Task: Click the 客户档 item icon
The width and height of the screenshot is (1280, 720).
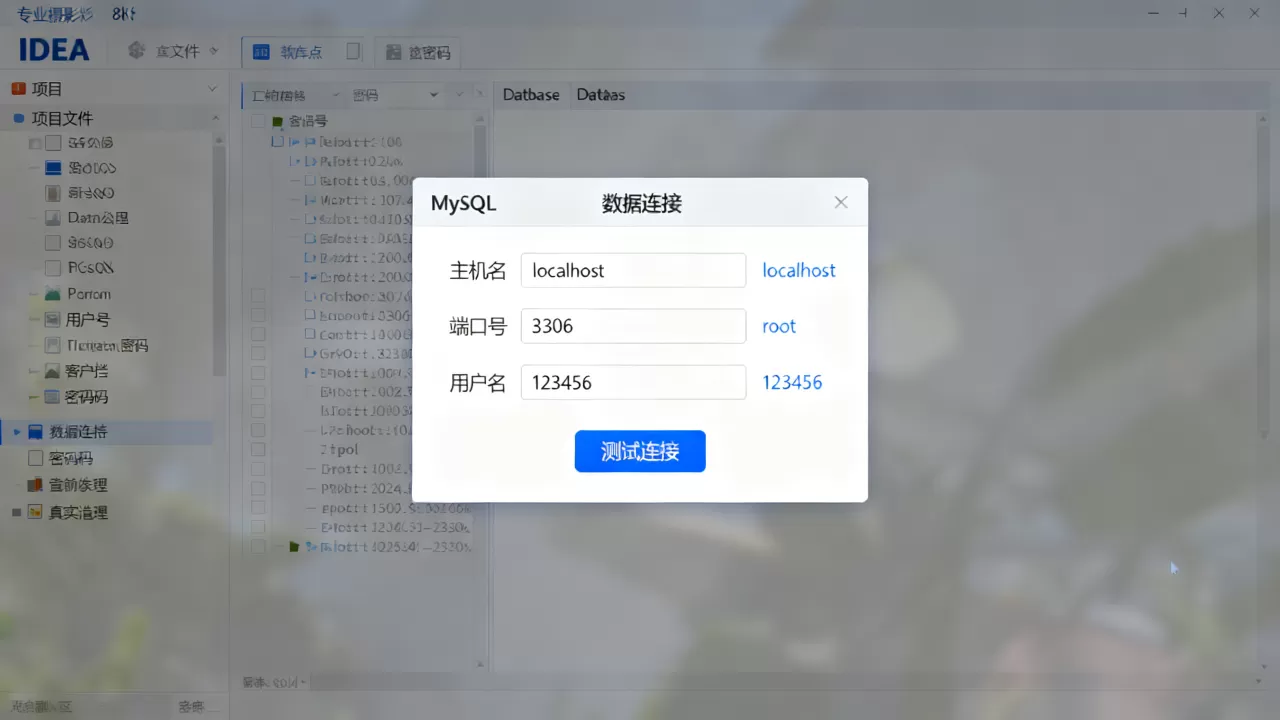Action: point(53,371)
